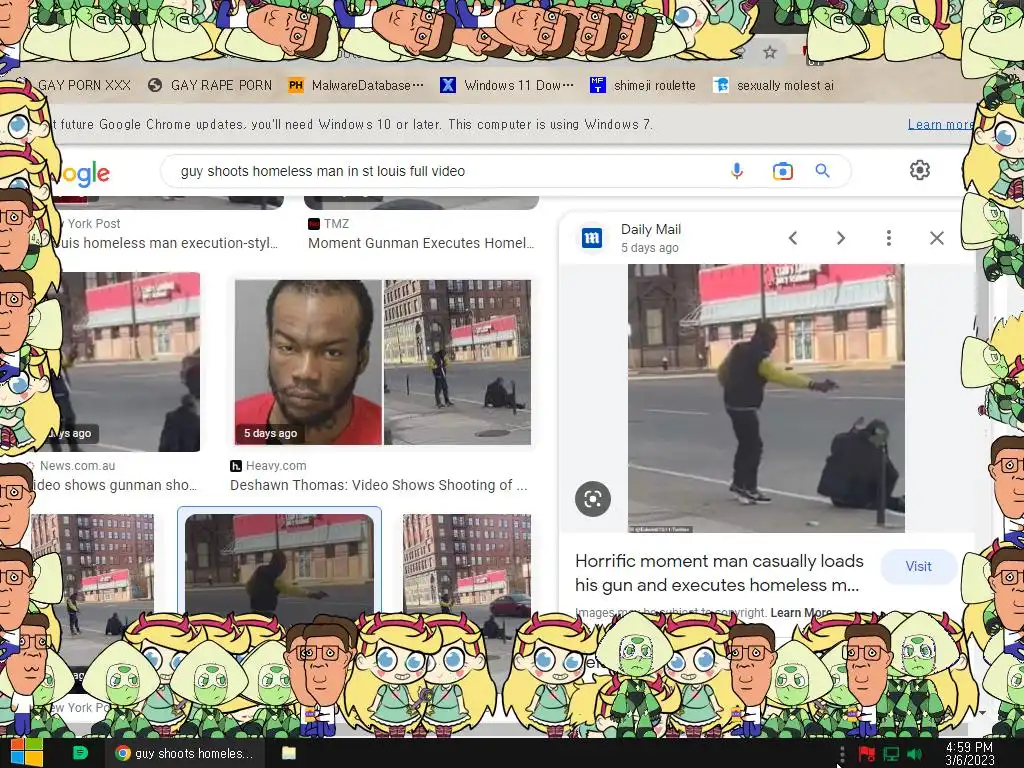This screenshot has width=1024, height=768.
Task: Go to the previous image in the preview panel
Action: point(793,238)
